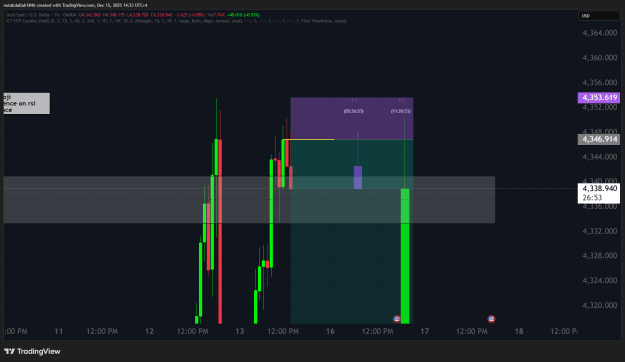Click date label 13 on time axis

click(240, 331)
